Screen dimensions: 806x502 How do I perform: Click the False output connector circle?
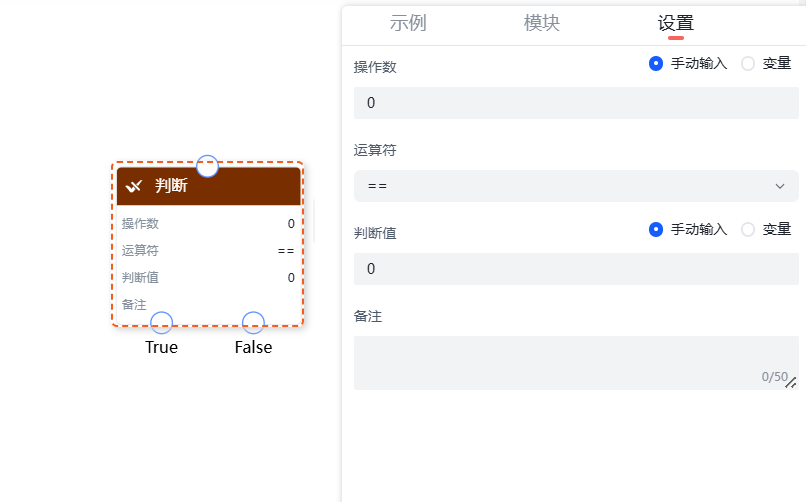[253, 323]
